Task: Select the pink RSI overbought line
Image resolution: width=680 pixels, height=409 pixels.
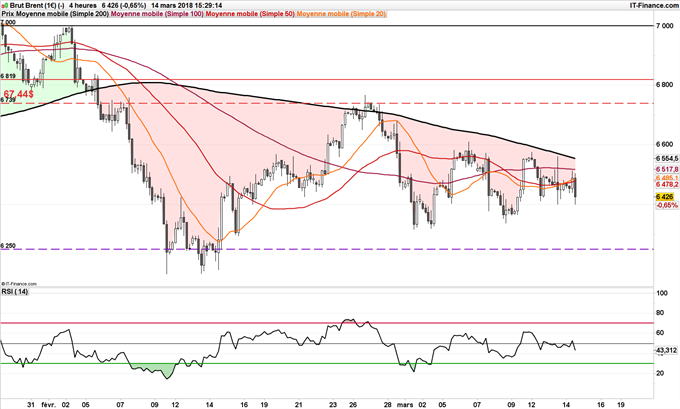Action: pyautogui.click(x=327, y=323)
